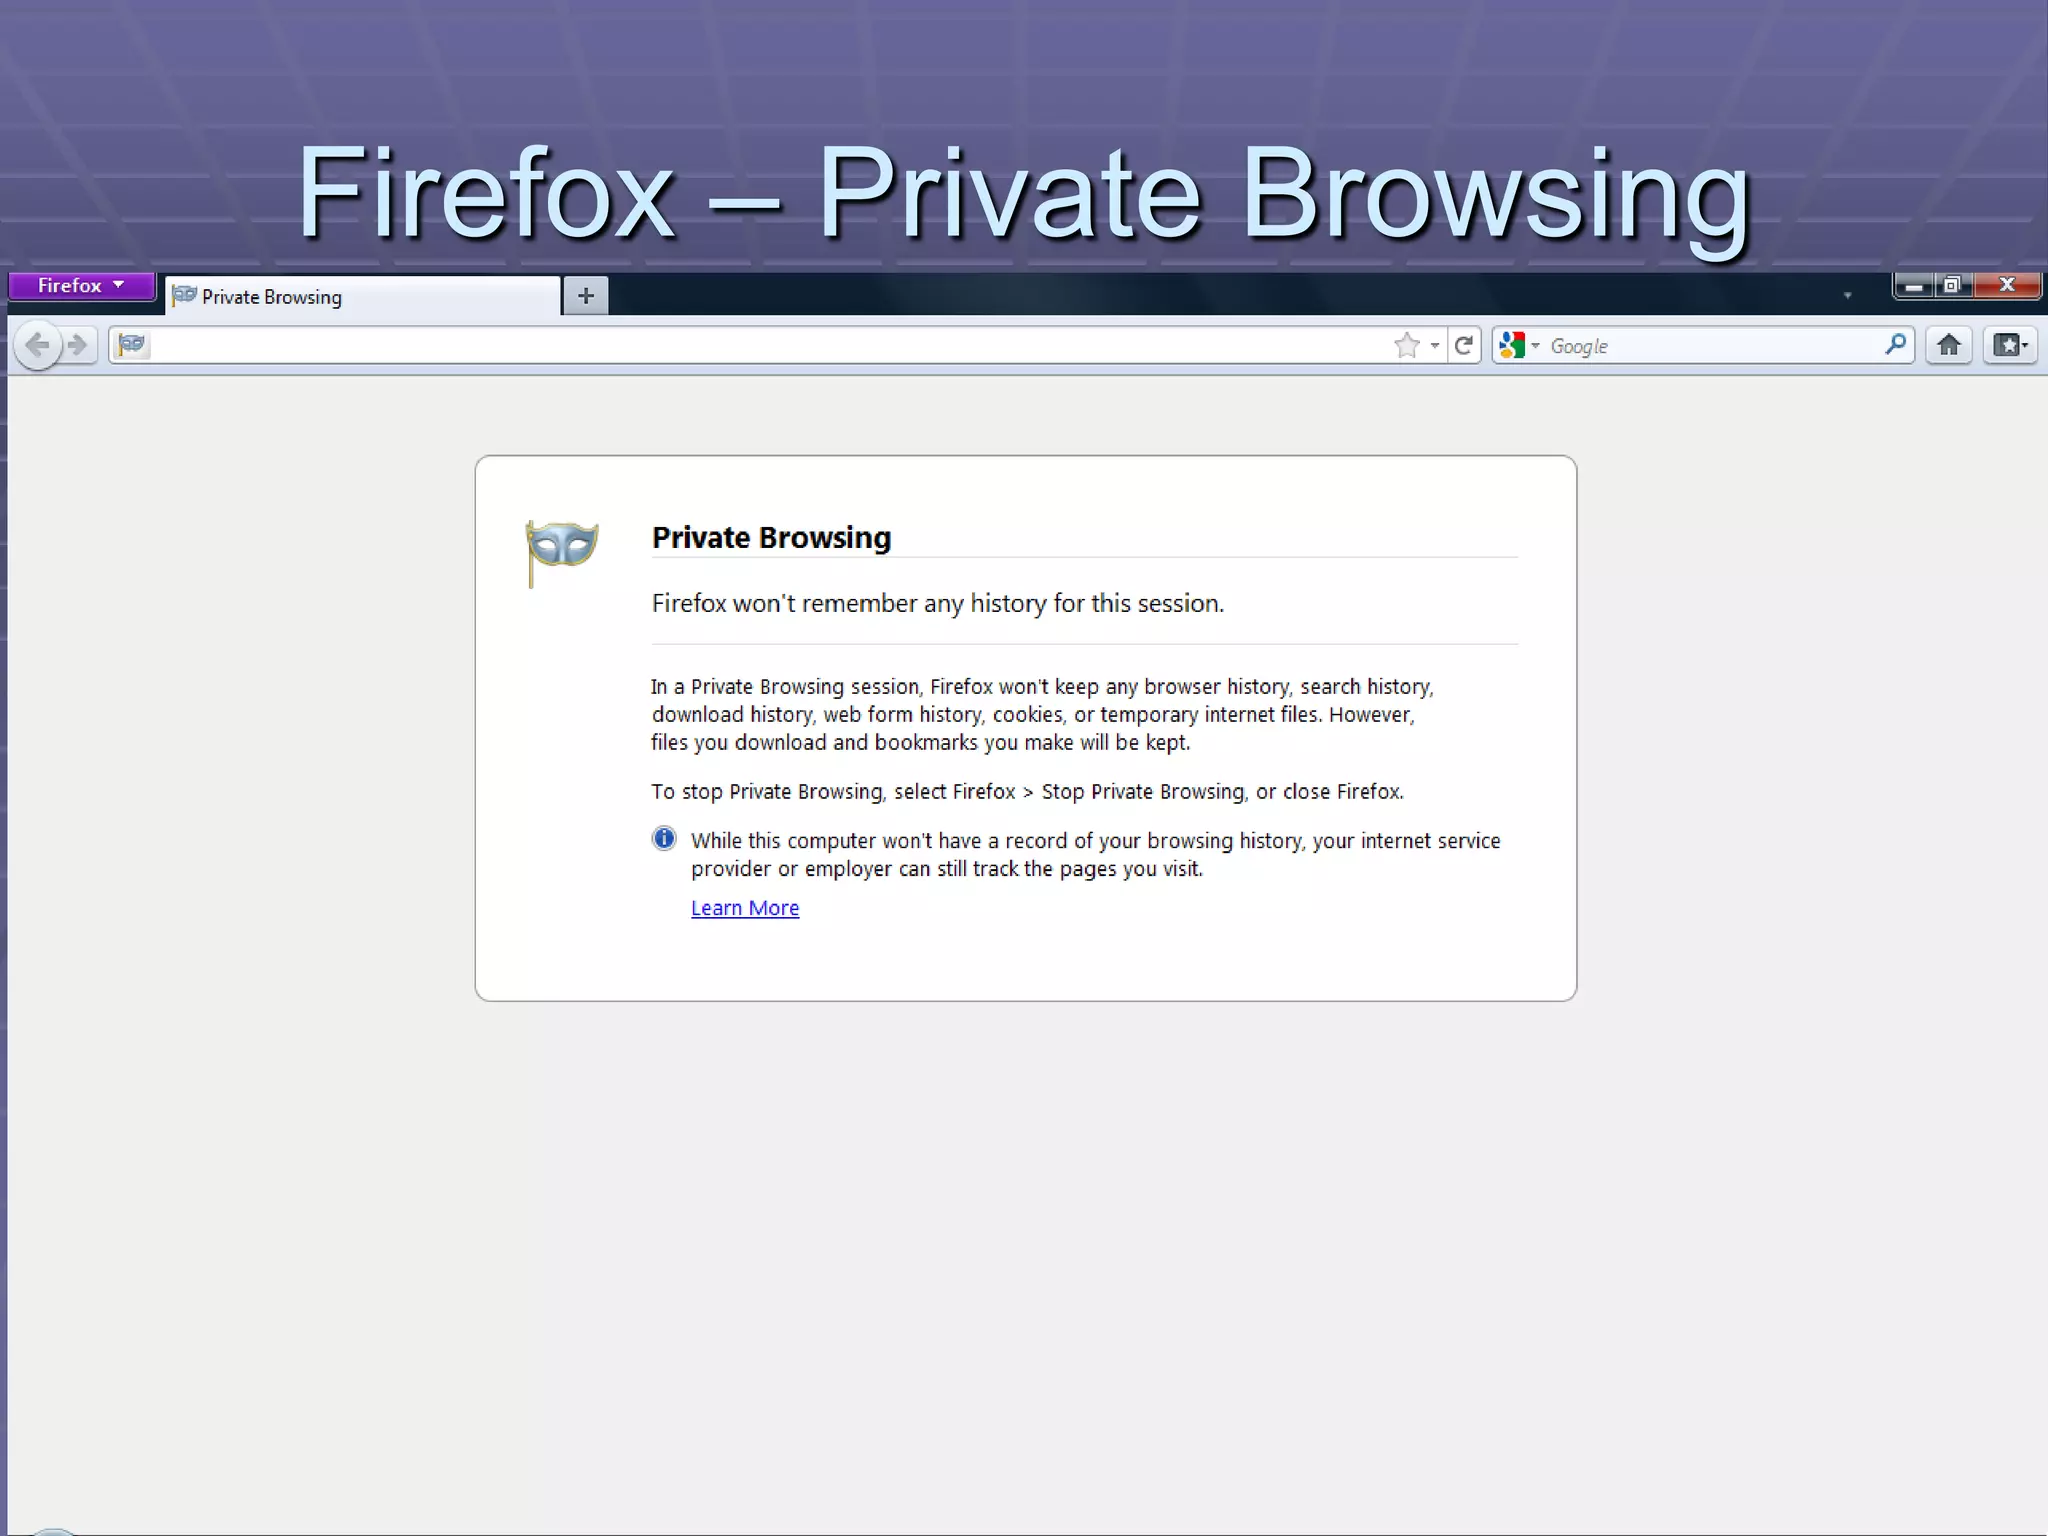The image size is (2048, 1536).
Task: Click "To stop Private Browsing" instruction text
Action: point(1027,792)
